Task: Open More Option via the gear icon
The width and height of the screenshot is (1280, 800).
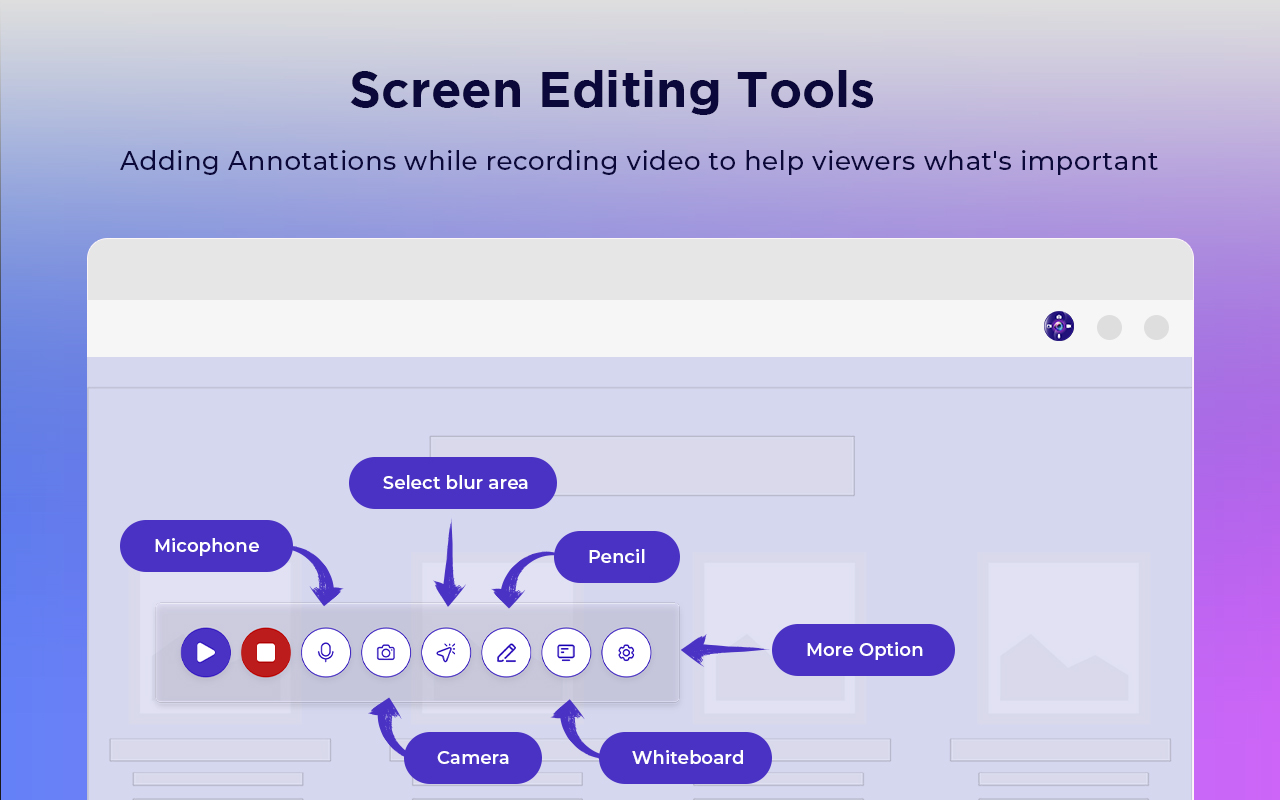Action: coord(626,652)
